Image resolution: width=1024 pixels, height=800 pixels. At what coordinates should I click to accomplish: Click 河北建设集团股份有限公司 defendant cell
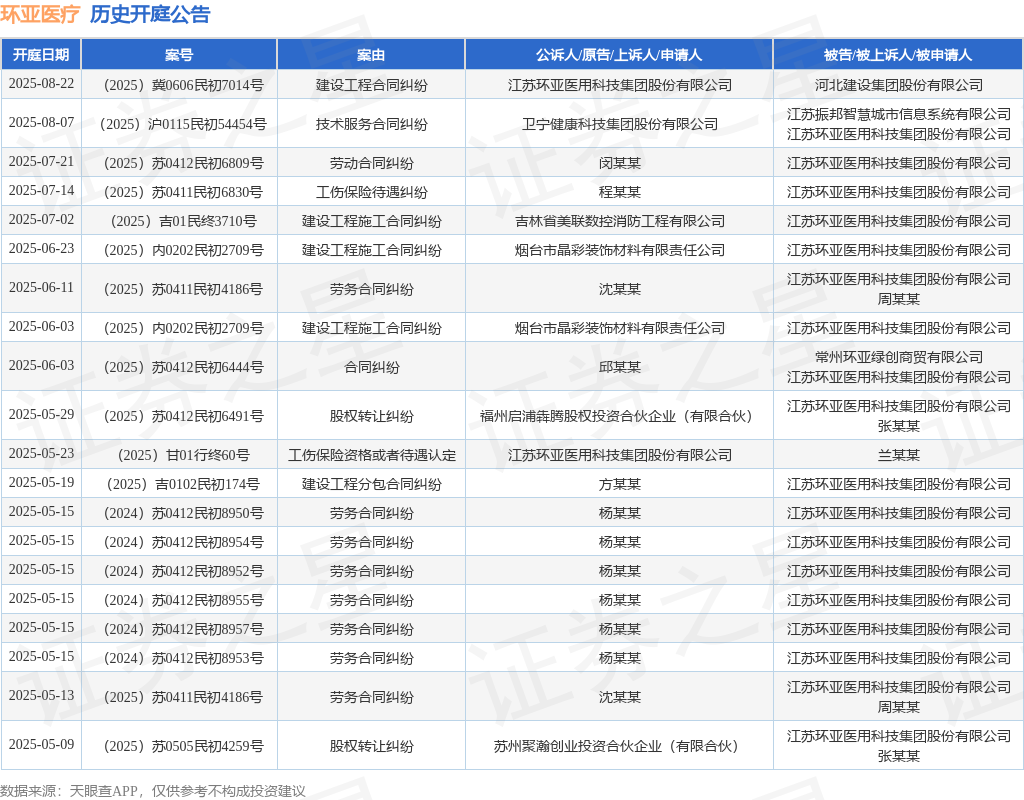(899, 85)
